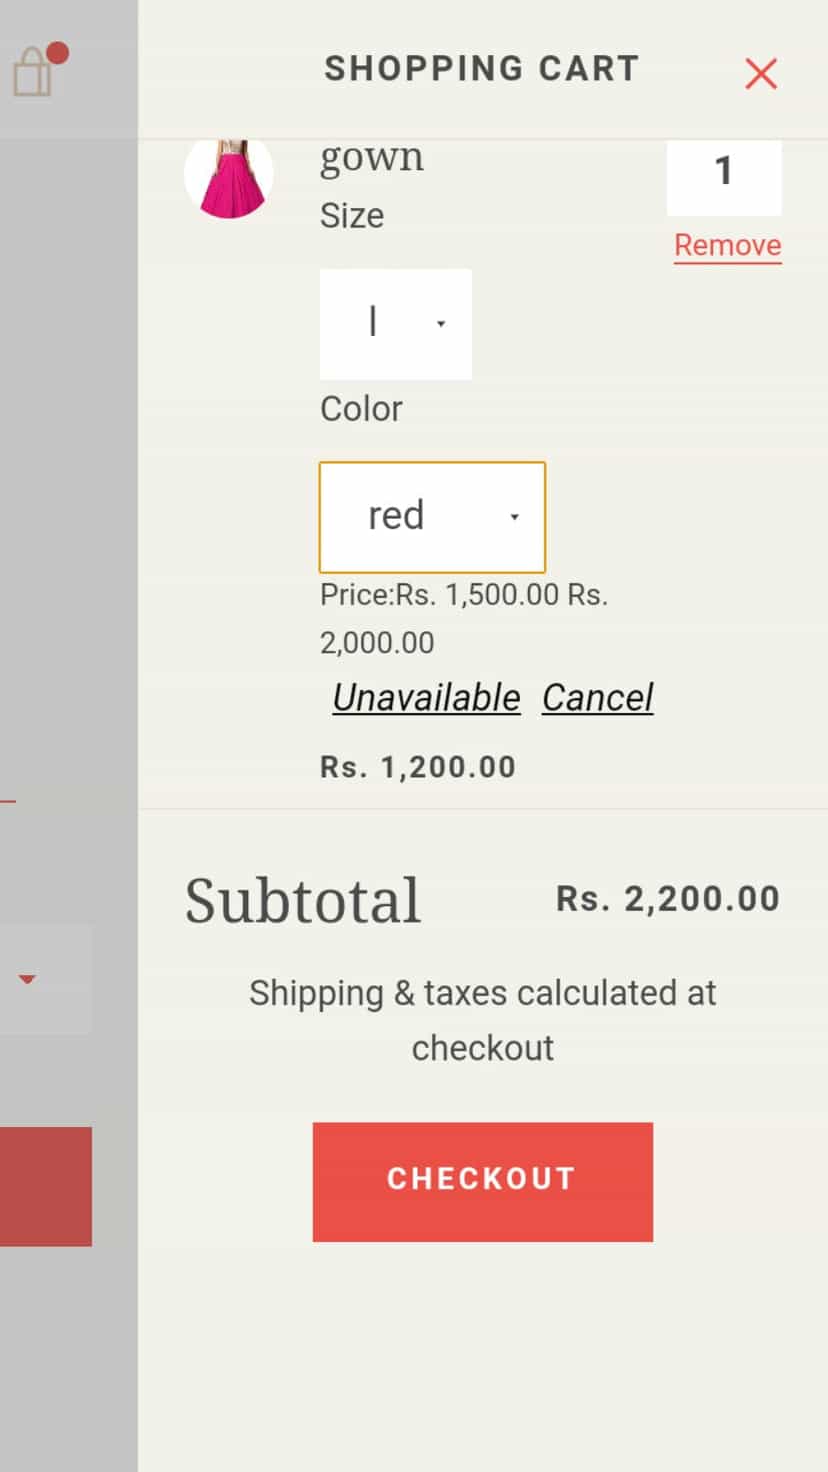Image resolution: width=828 pixels, height=1472 pixels.
Task: Click the small arrow in the Size dropdown
Action: [x=441, y=324]
